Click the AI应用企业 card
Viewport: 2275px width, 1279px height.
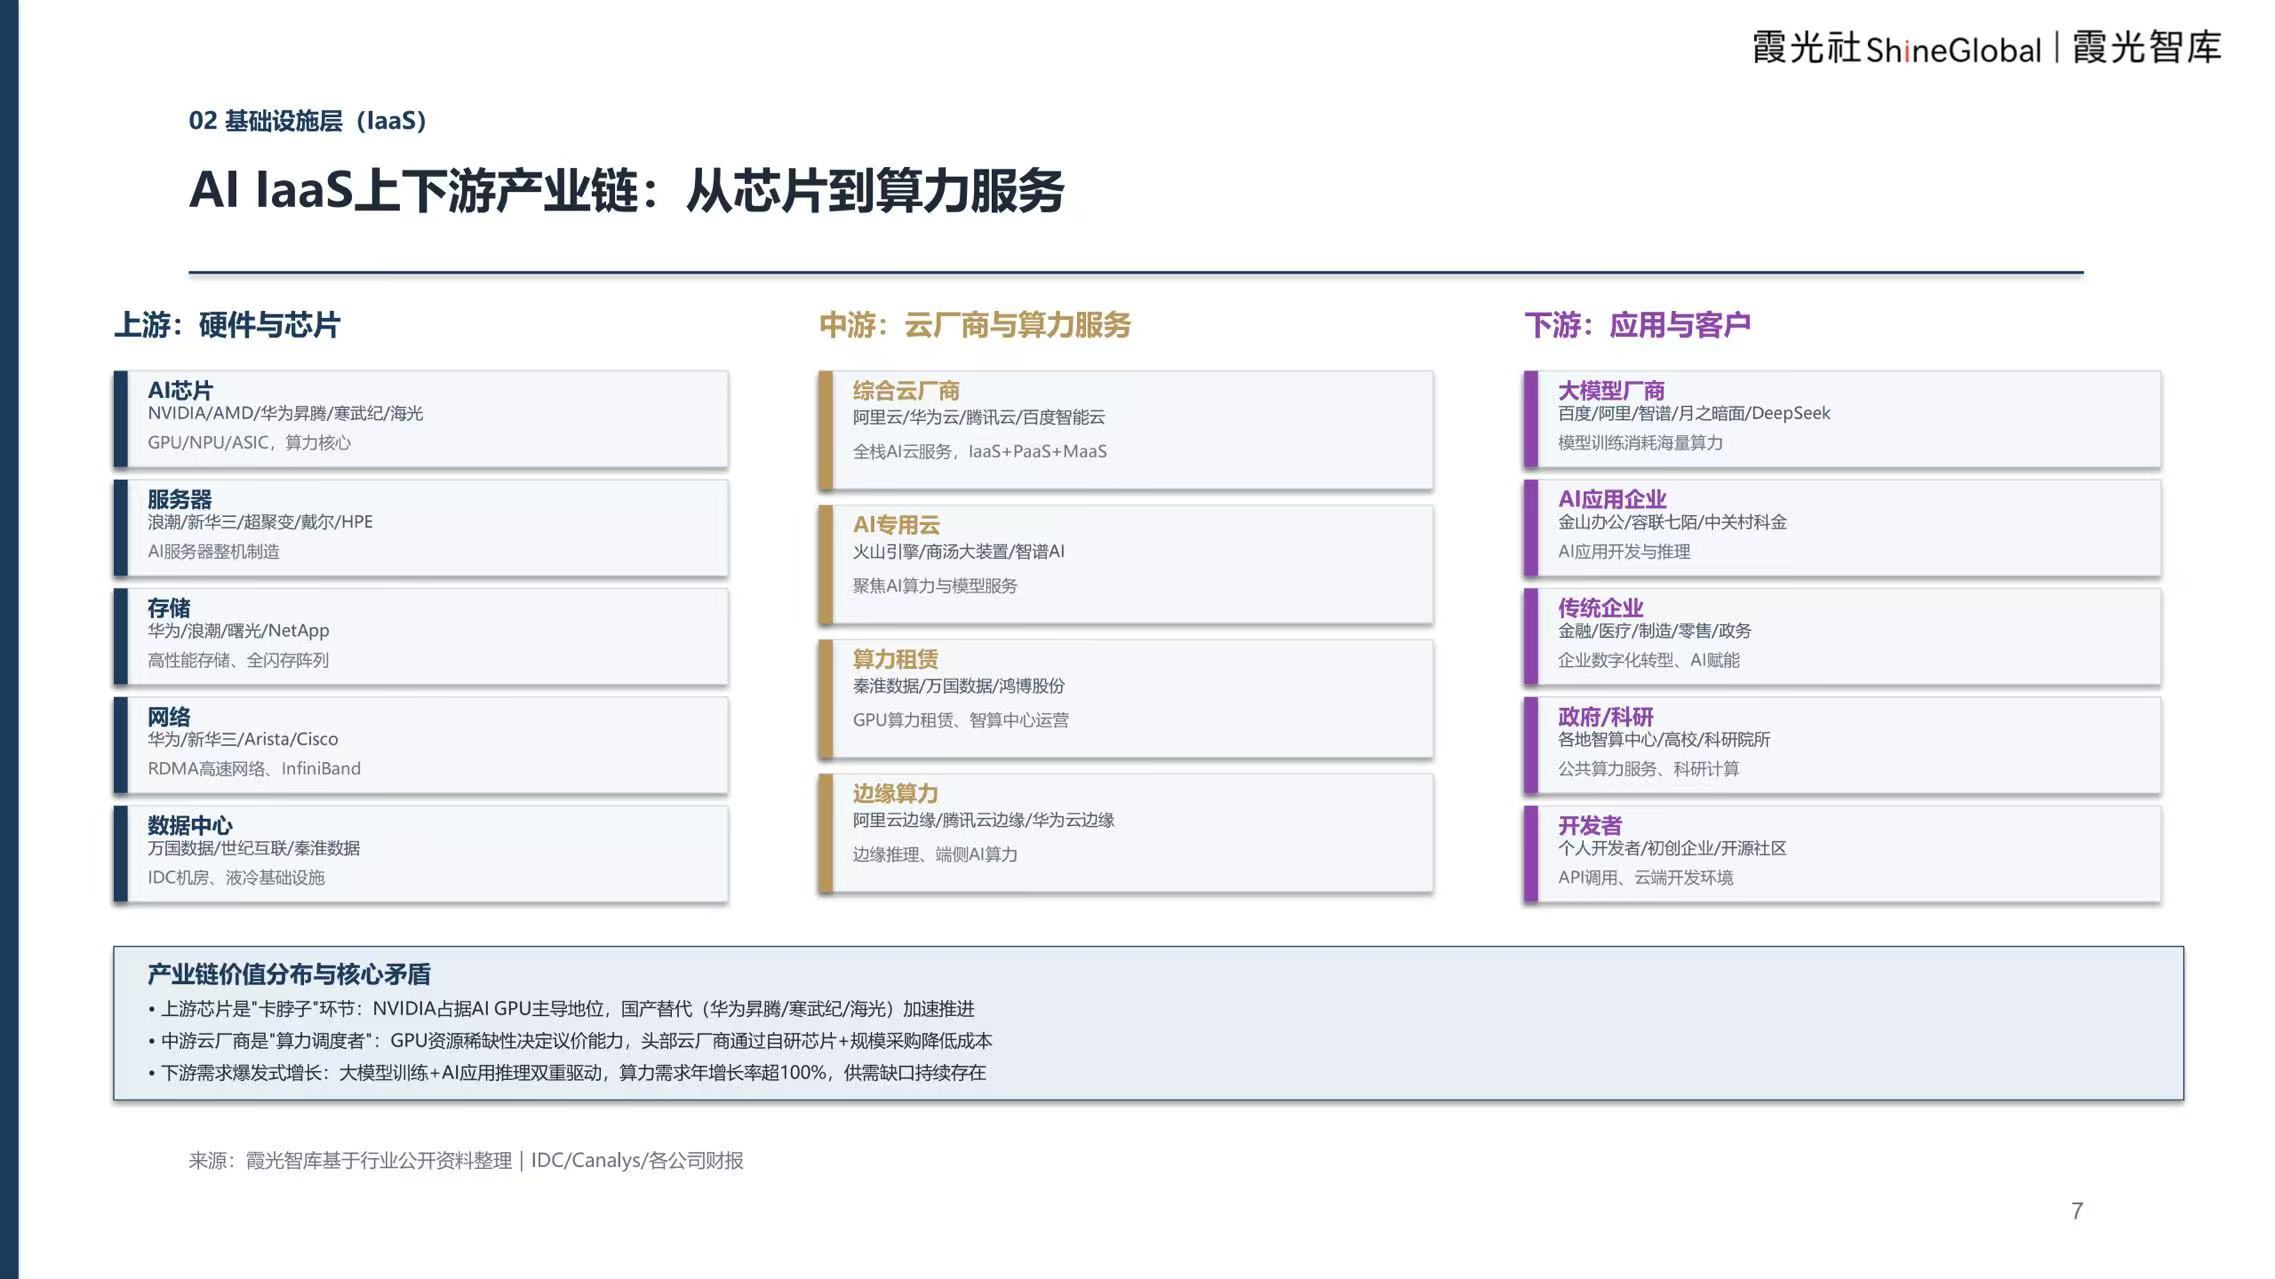click(1842, 528)
